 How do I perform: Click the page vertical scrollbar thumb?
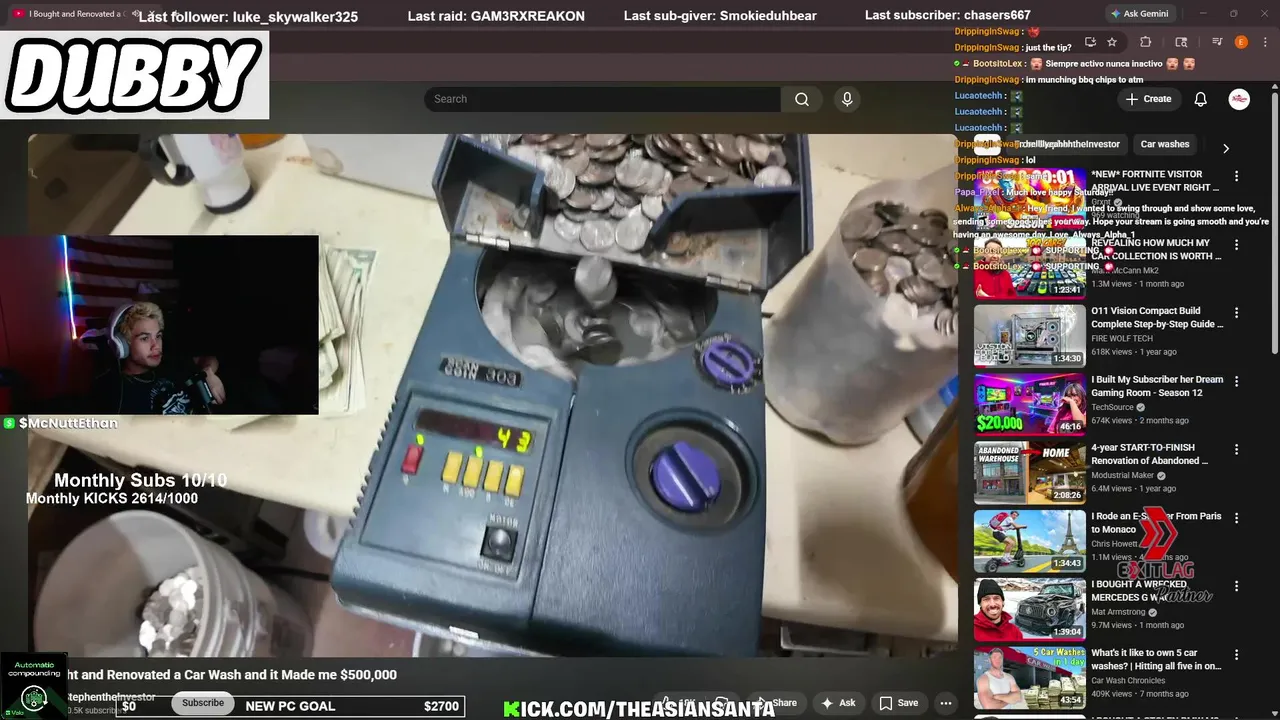click(x=1274, y=222)
